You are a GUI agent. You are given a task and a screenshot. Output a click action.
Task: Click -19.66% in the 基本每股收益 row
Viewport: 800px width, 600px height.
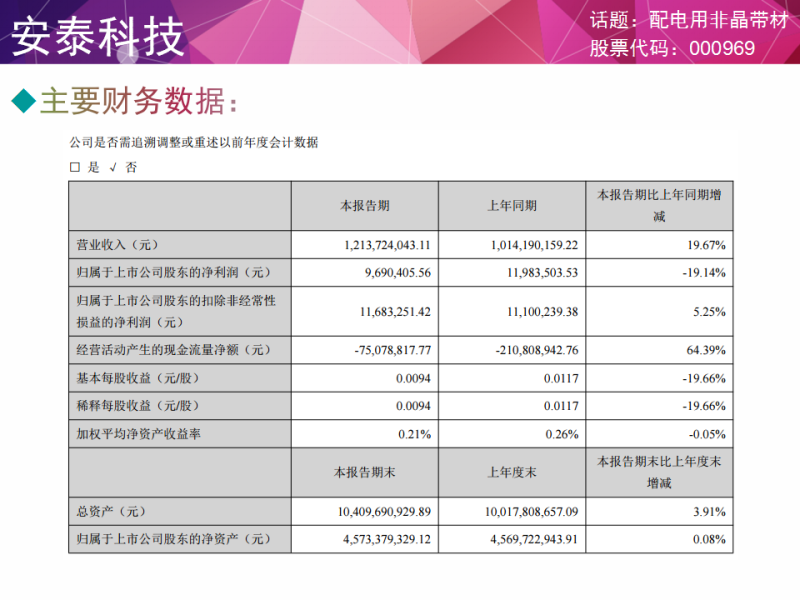(x=704, y=378)
